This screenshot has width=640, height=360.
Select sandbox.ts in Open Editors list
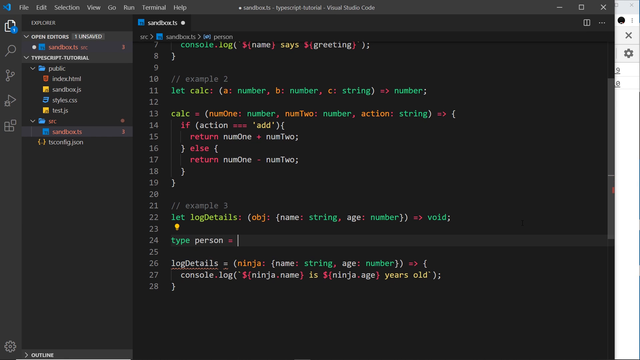tap(63, 47)
